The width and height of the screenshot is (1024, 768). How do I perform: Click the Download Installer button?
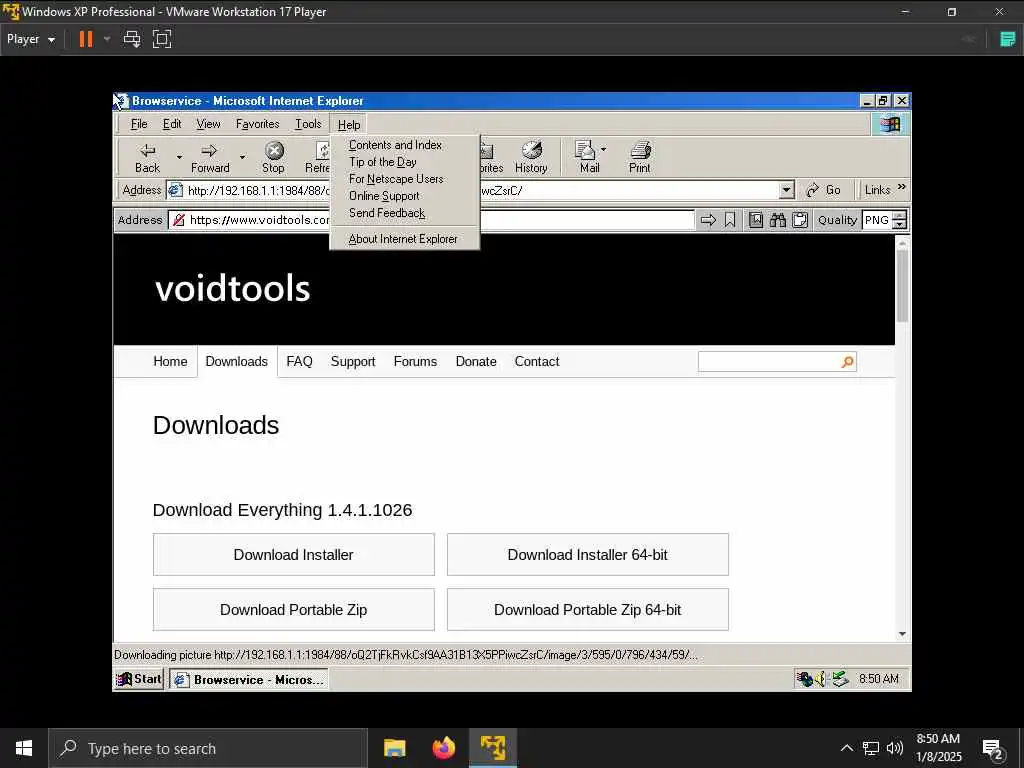tap(294, 554)
